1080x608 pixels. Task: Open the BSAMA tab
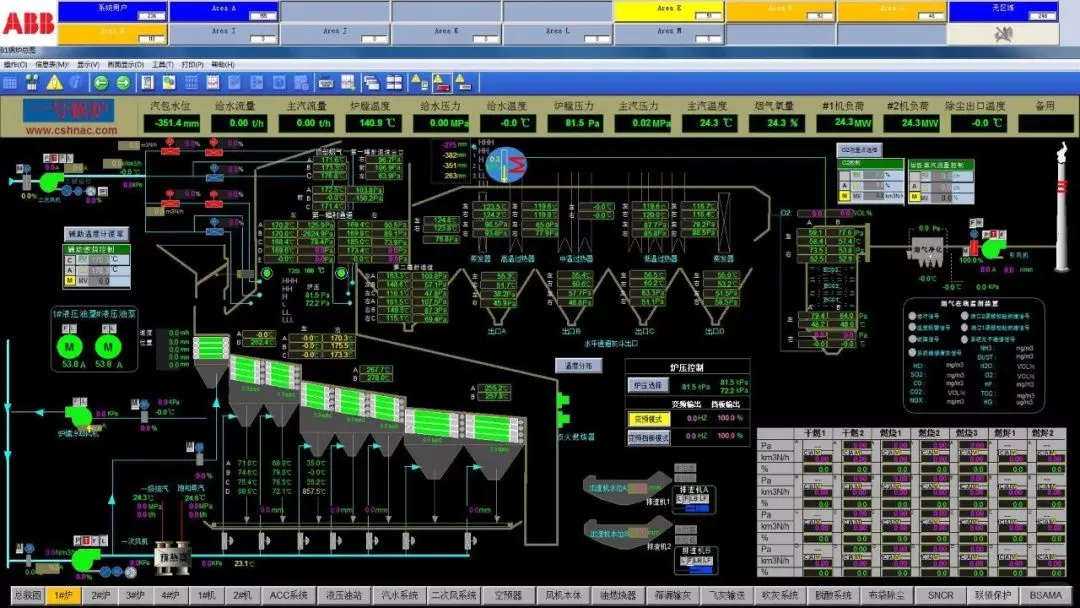tap(1046, 595)
